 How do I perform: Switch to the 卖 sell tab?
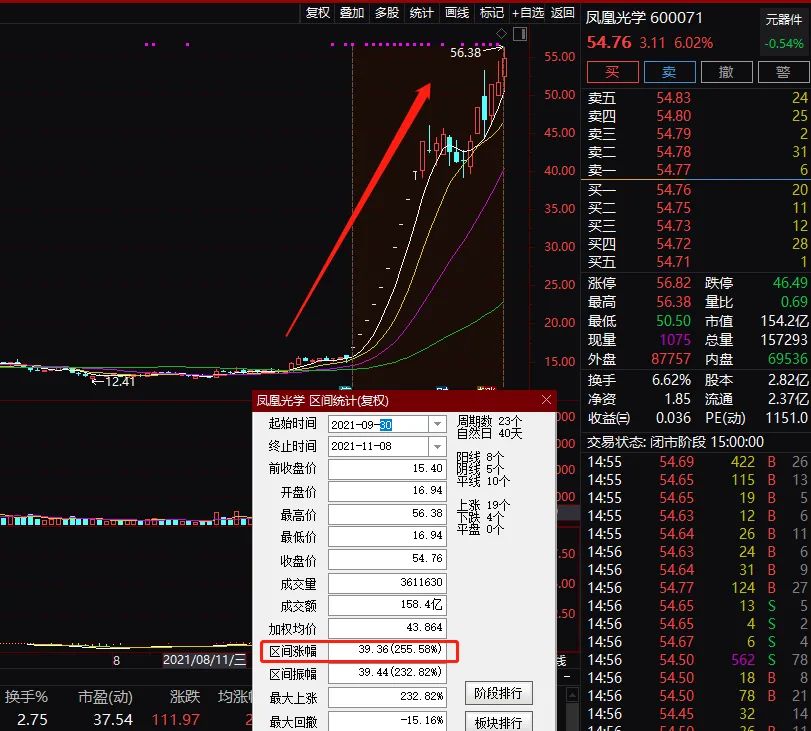pos(669,71)
